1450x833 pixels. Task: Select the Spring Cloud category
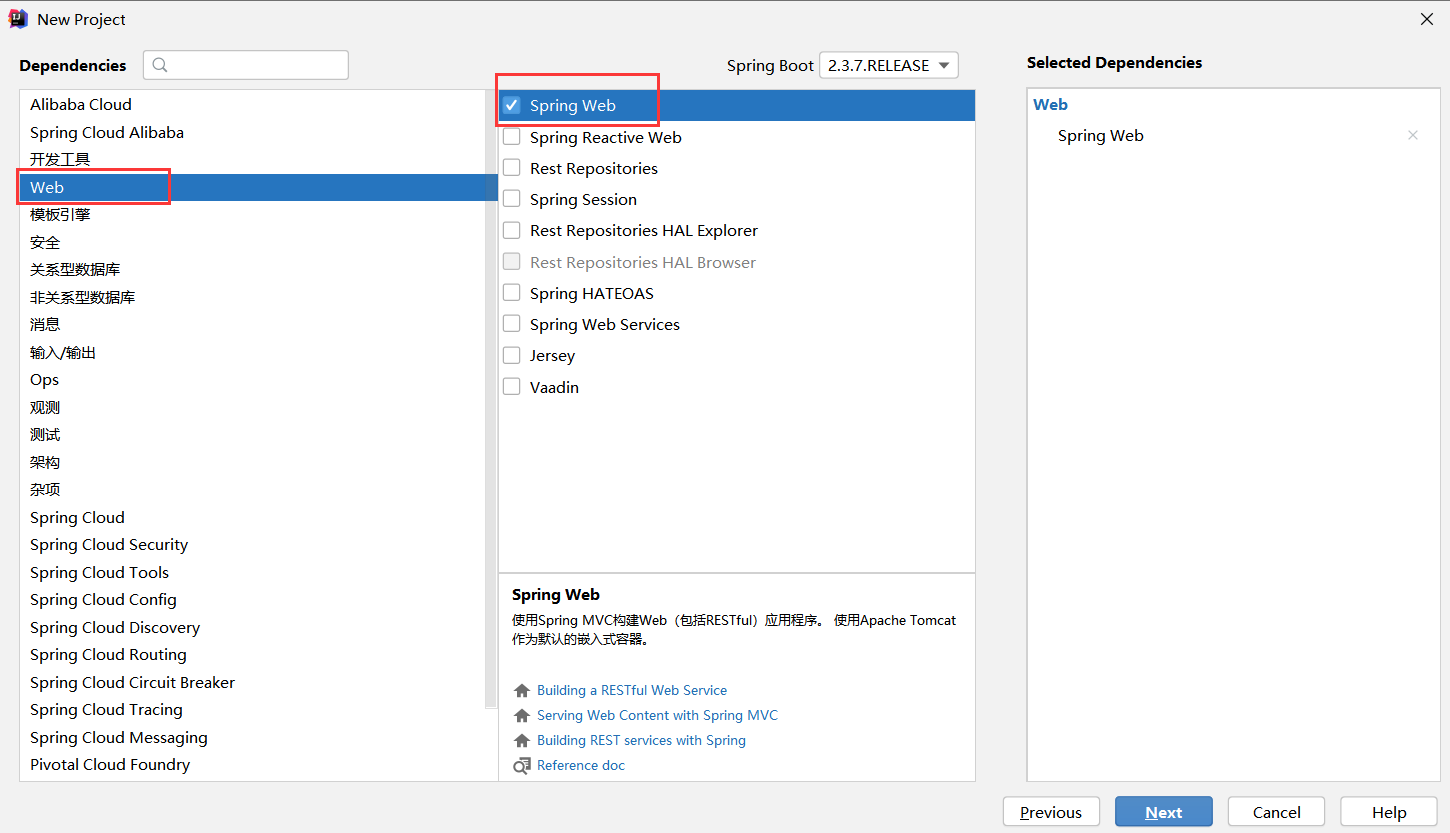(252, 517)
